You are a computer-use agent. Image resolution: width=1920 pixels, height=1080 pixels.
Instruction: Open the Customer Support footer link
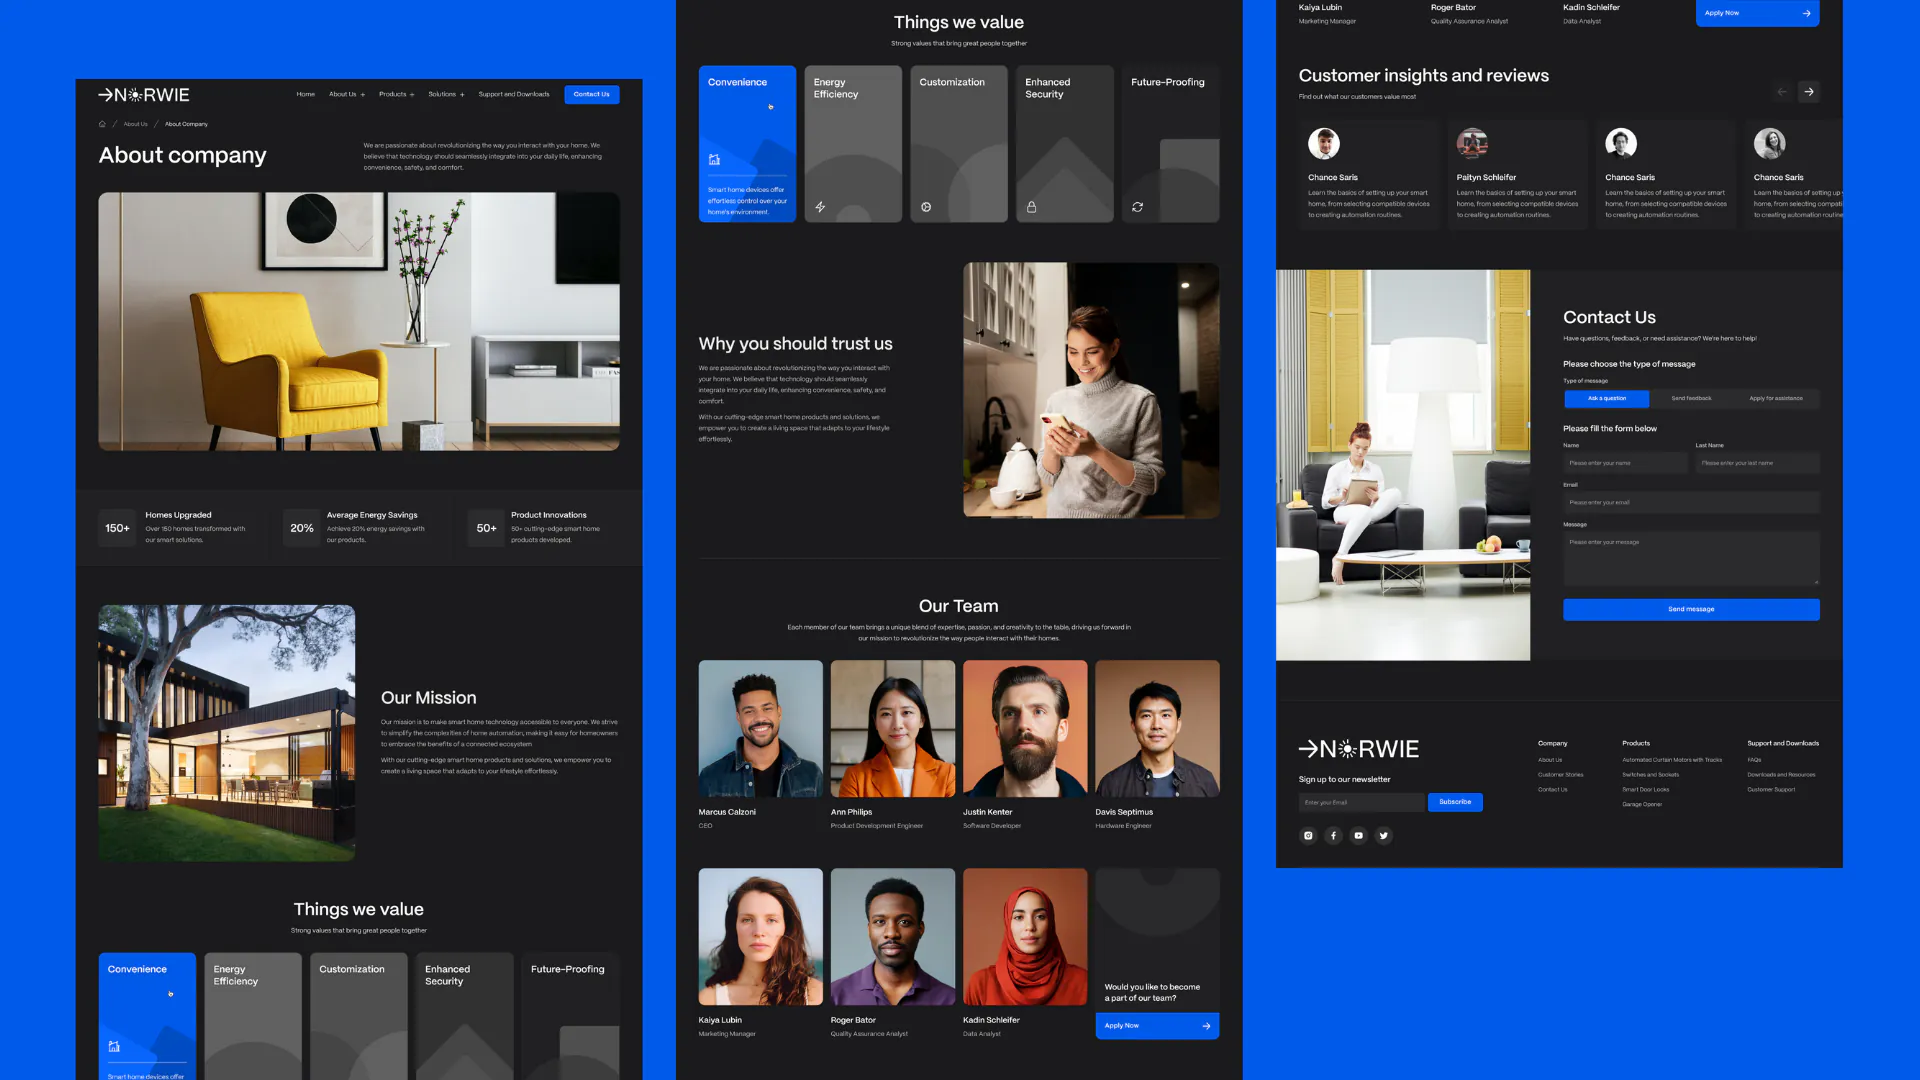(x=1771, y=790)
